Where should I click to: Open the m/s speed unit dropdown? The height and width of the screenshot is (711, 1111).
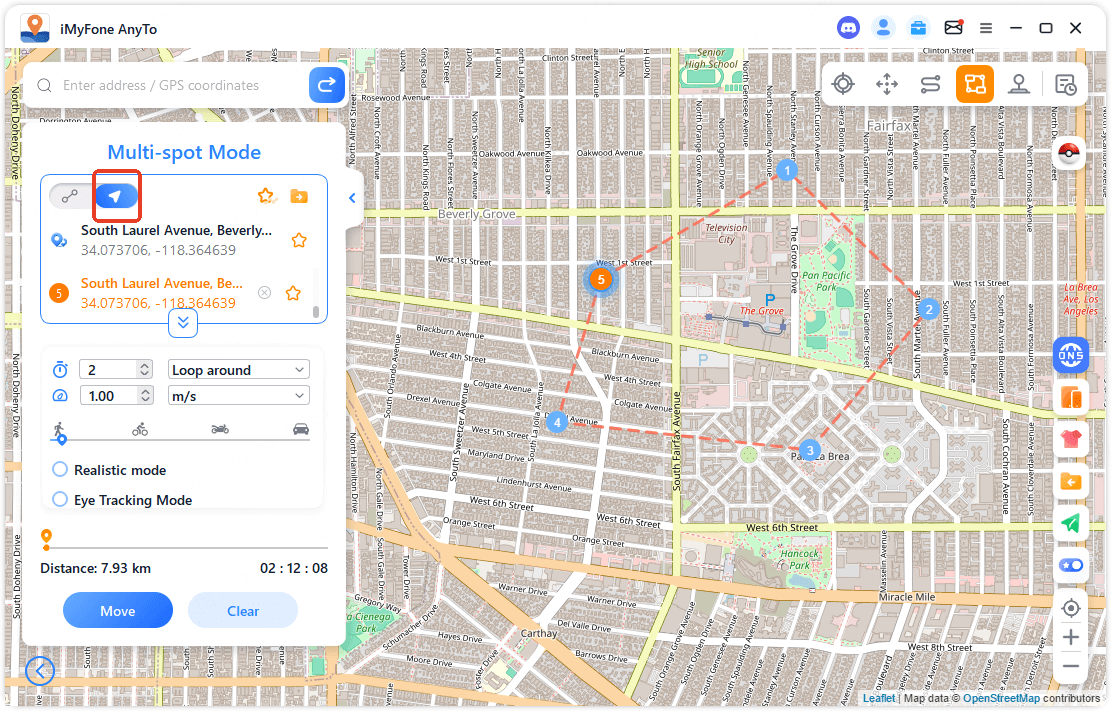coord(239,396)
